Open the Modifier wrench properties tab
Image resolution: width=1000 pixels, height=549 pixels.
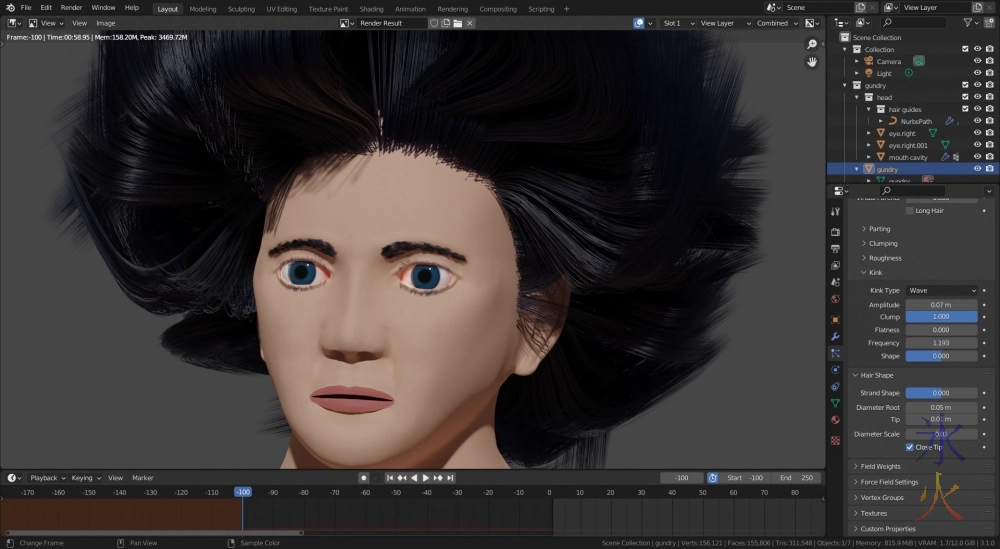click(836, 336)
